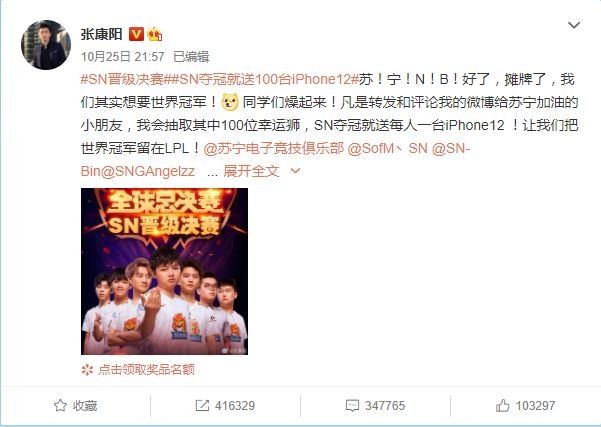The height and width of the screenshot is (427, 601).
Task: Open 点击领取奖品名额 prize link
Action: tap(146, 370)
